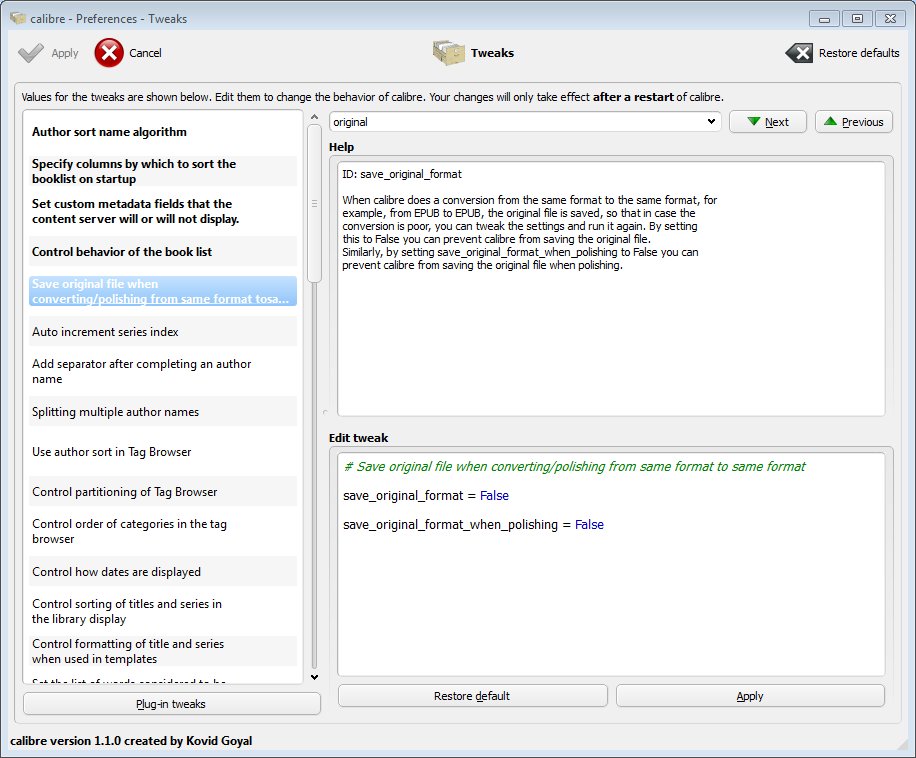Image resolution: width=916 pixels, height=758 pixels.
Task: Select 'Control order of categories in the tag browser'
Action: (163, 531)
